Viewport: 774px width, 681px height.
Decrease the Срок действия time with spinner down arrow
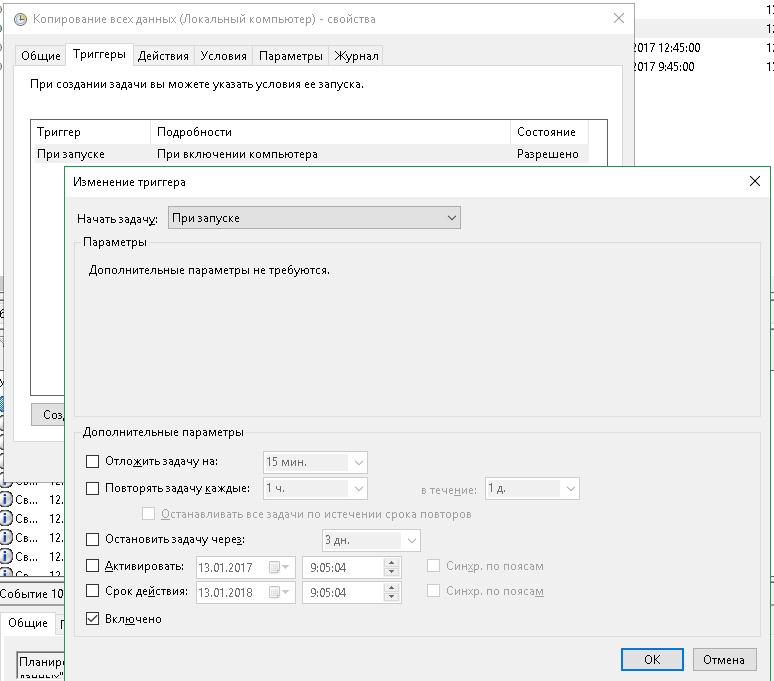[x=392, y=598]
